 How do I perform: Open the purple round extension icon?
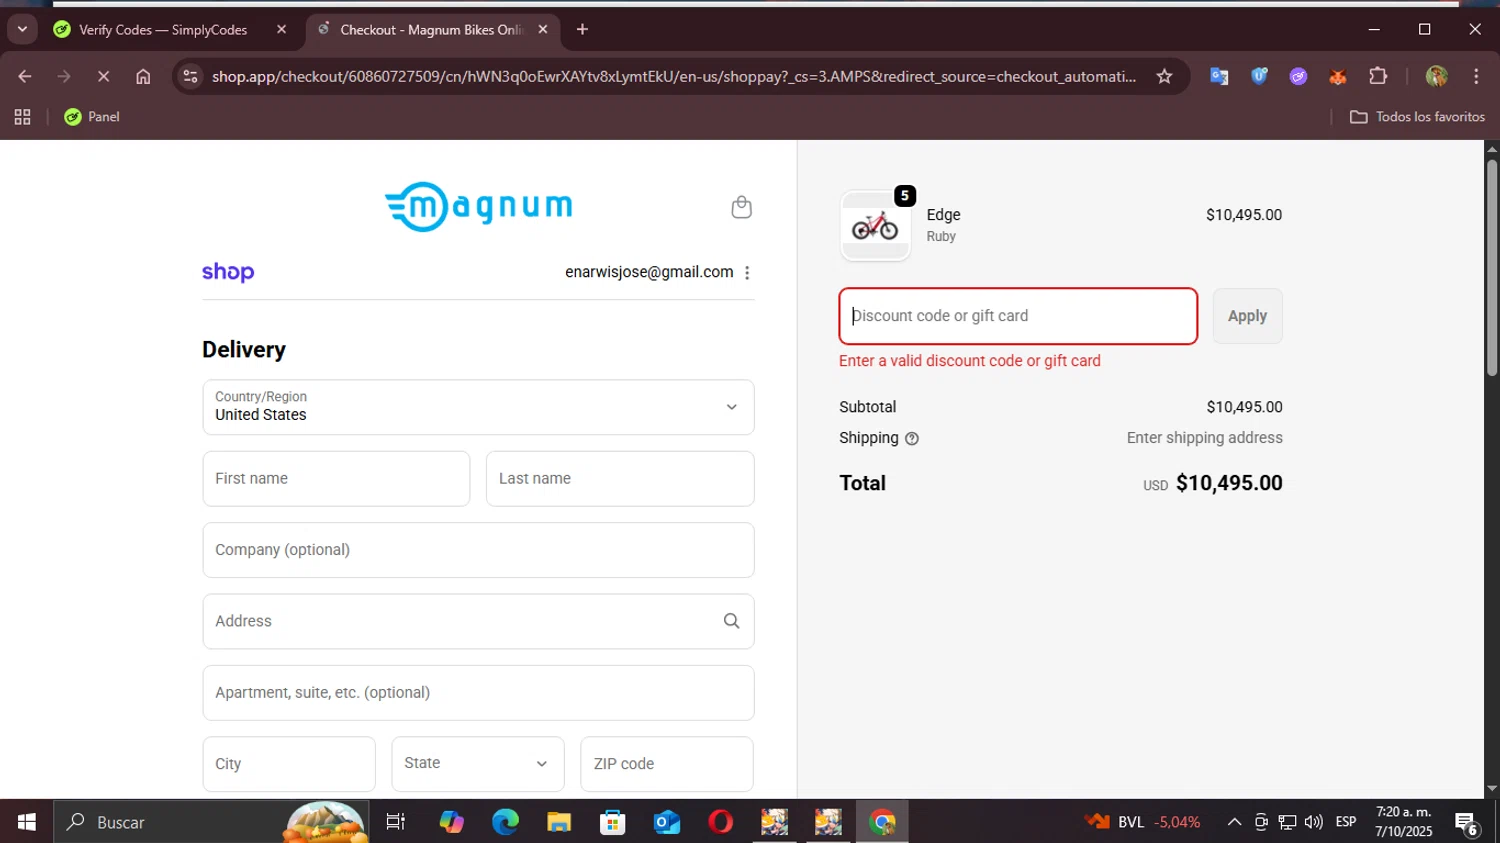coord(1298,76)
